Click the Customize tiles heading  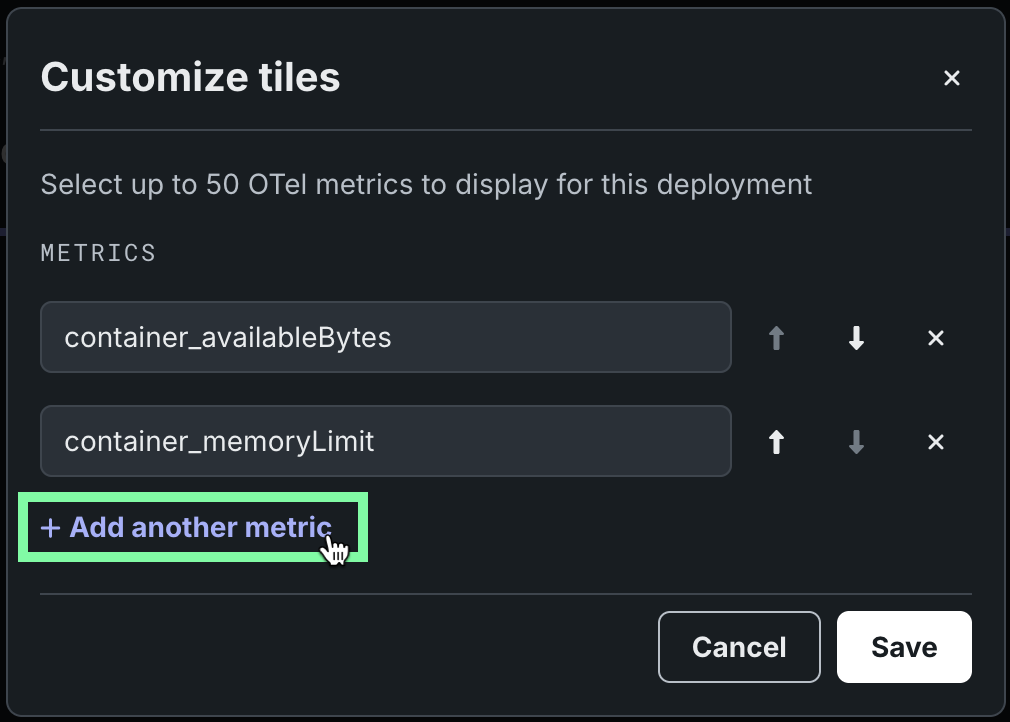pyautogui.click(x=190, y=77)
